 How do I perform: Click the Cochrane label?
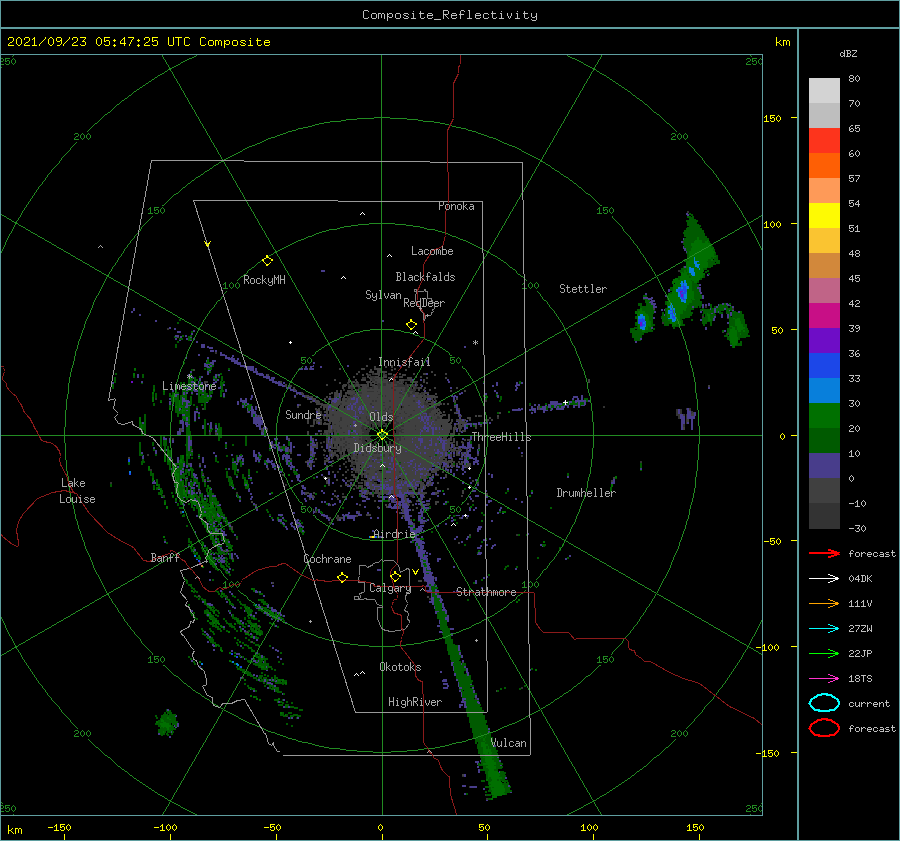pos(327,559)
